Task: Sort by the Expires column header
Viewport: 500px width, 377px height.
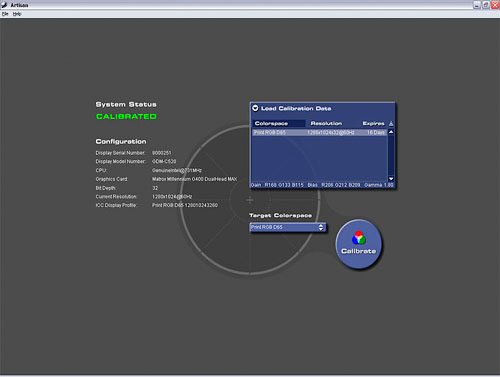Action: pyautogui.click(x=373, y=123)
